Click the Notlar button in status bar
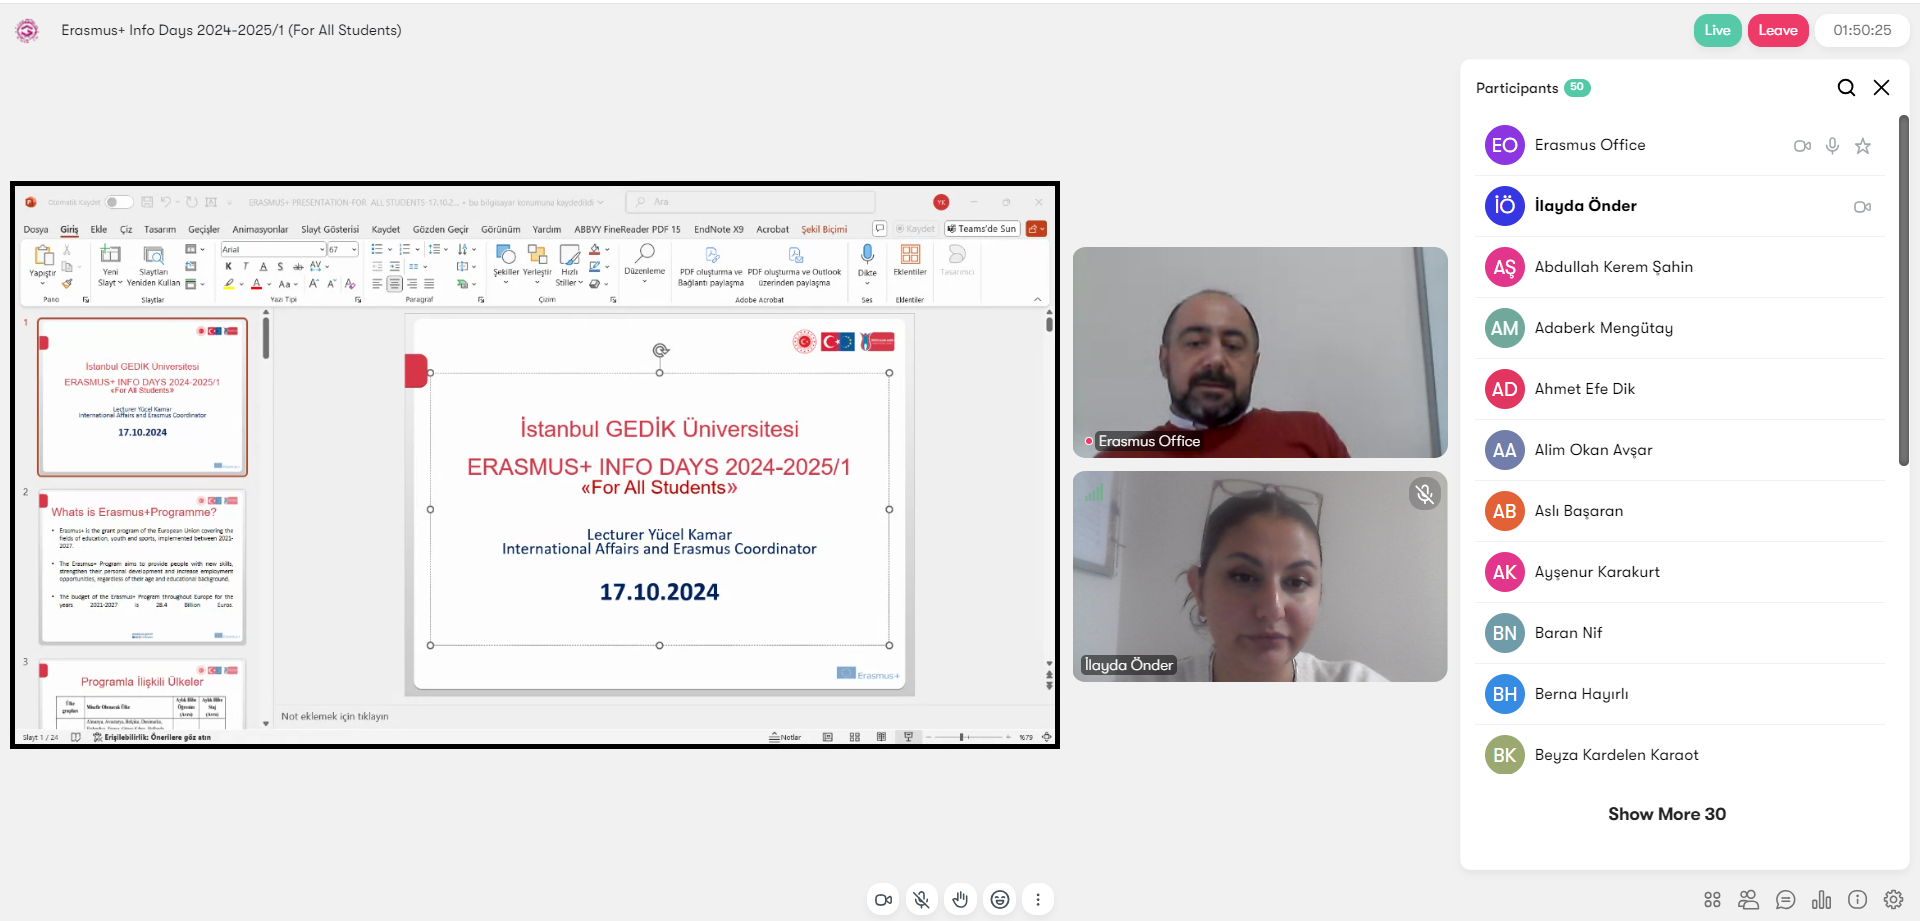This screenshot has height=921, width=1920. point(785,737)
